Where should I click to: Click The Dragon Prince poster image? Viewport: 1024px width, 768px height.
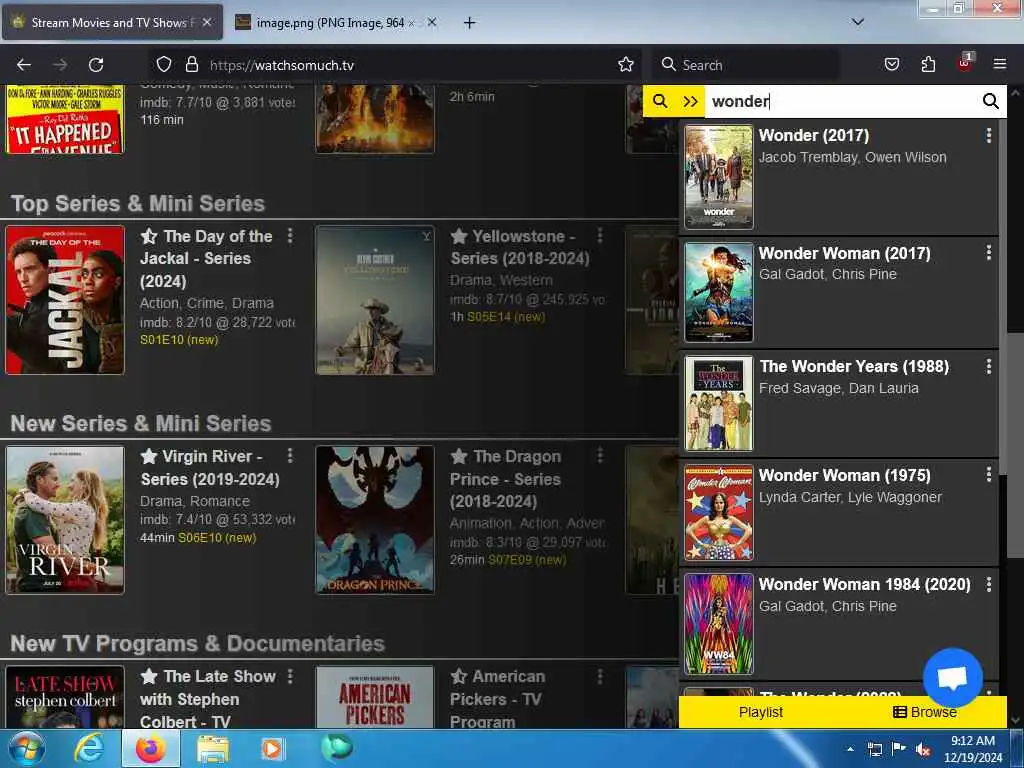tap(375, 520)
